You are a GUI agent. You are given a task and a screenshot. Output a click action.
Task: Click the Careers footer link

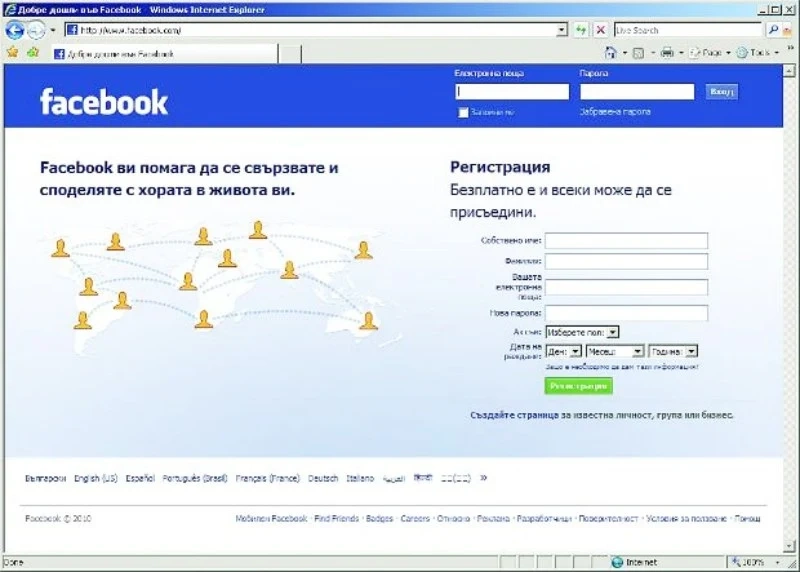pyautogui.click(x=415, y=518)
